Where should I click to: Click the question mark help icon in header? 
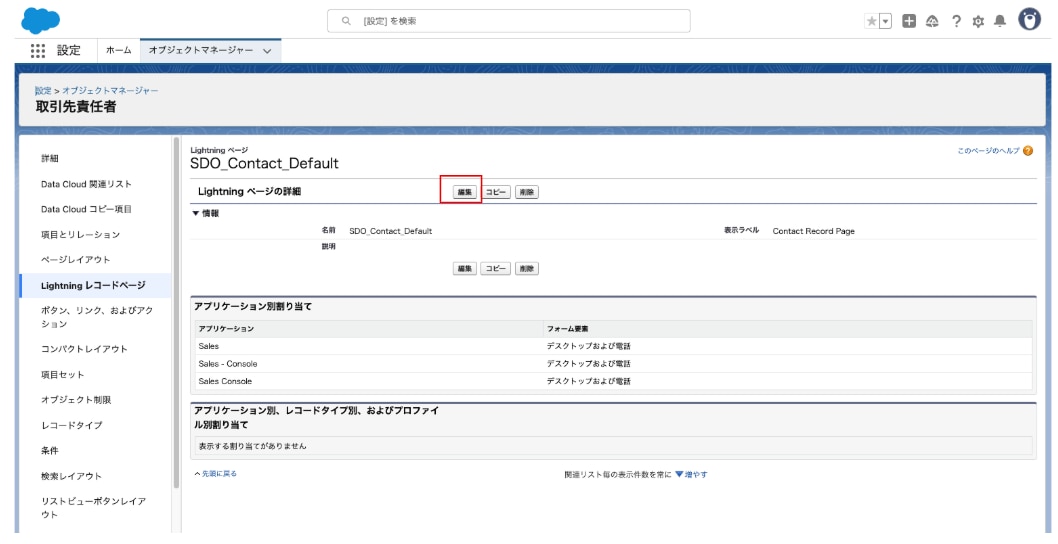tap(956, 21)
